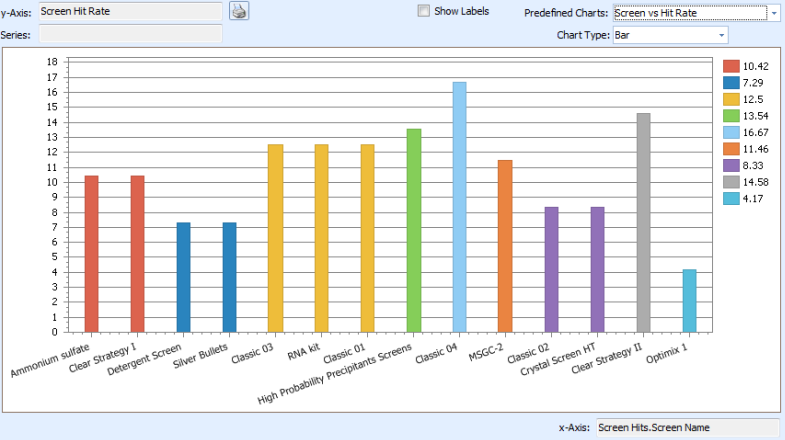Click the RNA kit axis label

pyautogui.click(x=304, y=351)
